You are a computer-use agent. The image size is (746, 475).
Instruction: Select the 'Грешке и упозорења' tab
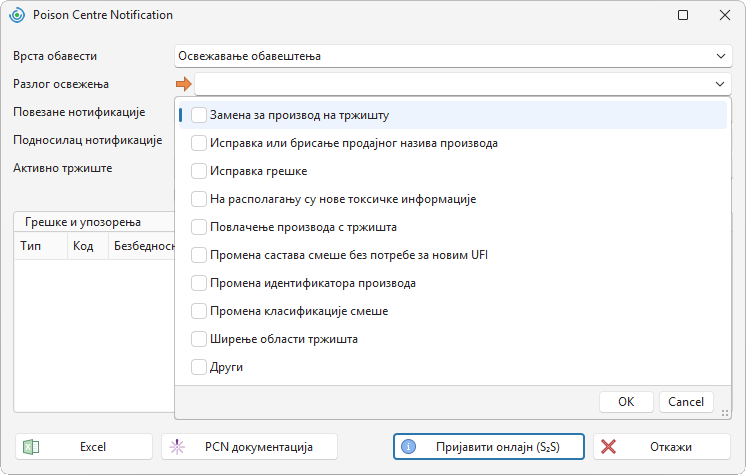83,222
